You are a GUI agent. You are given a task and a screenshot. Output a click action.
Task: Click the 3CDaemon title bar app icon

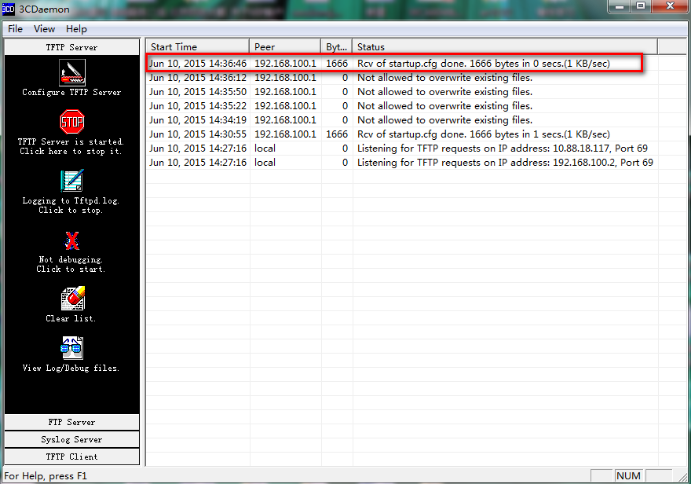(x=8, y=8)
